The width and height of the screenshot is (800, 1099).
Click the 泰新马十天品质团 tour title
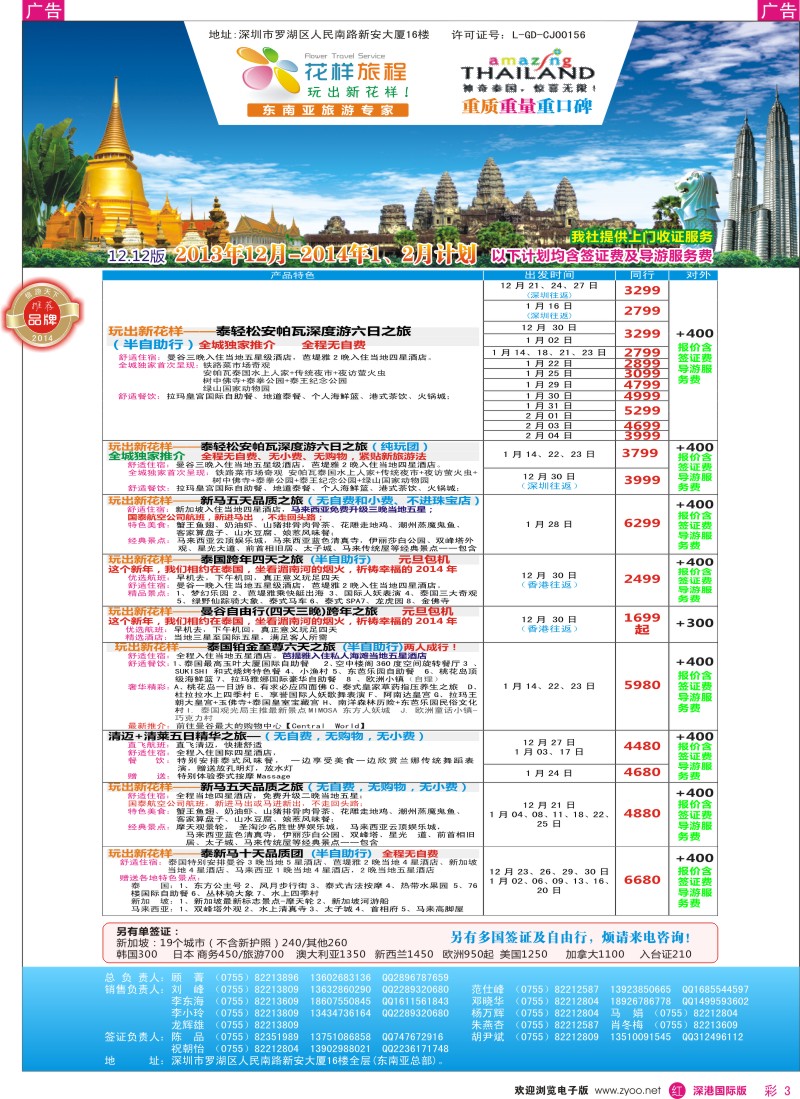[x=252, y=854]
